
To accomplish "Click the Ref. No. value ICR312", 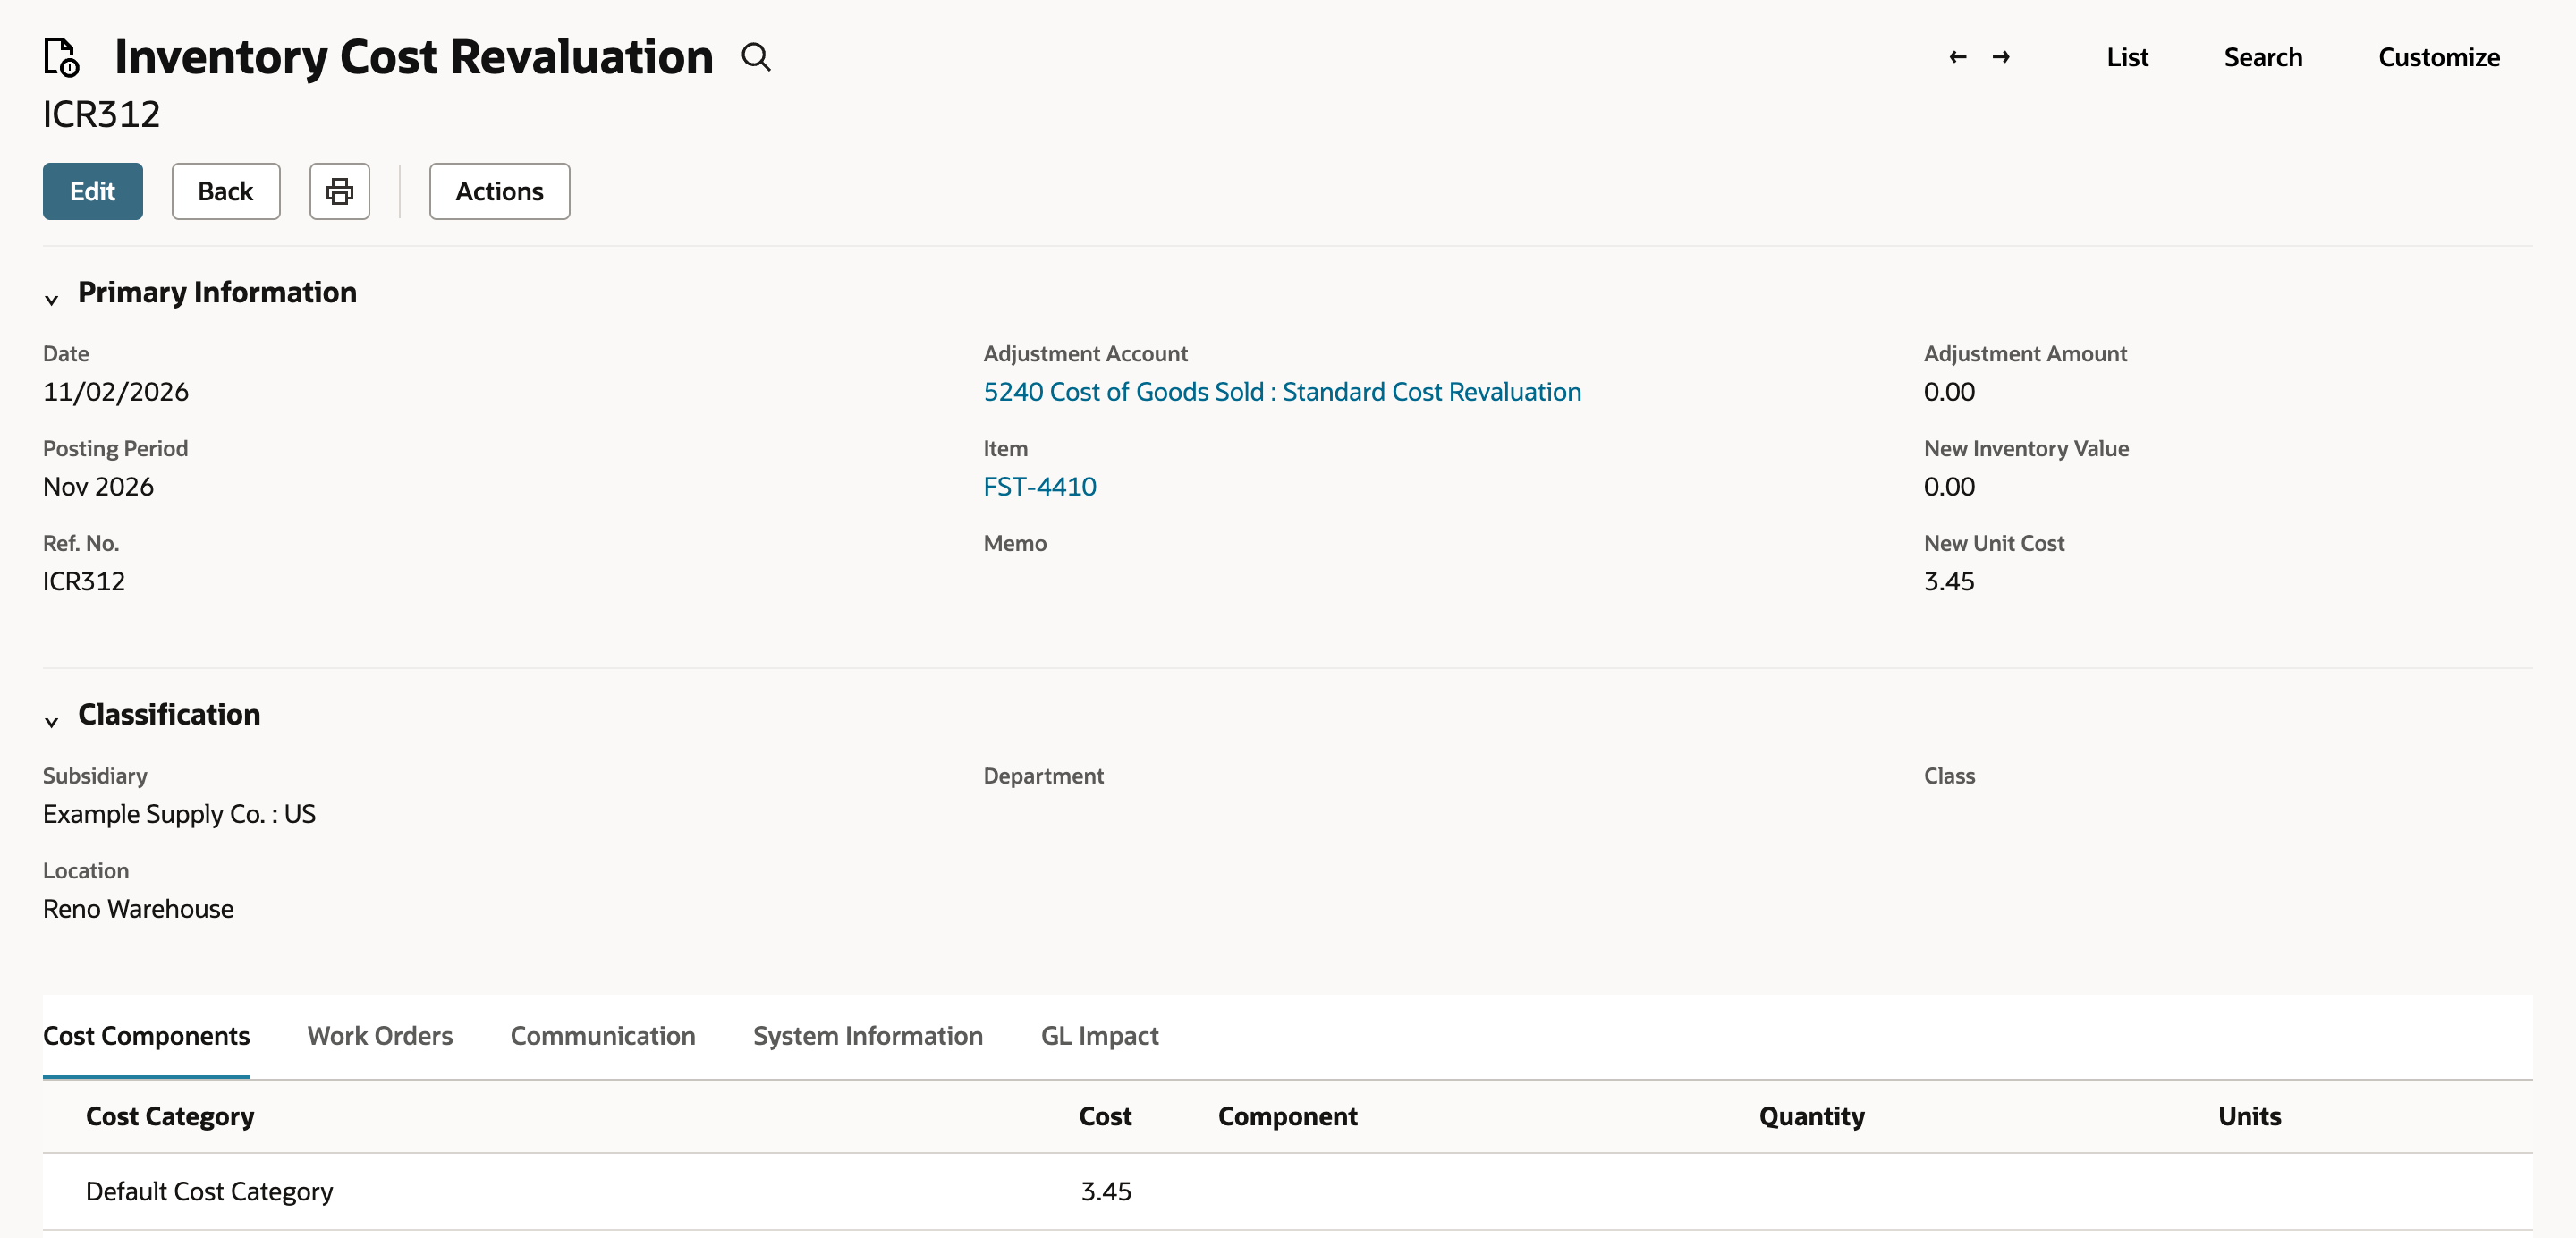I will (84, 581).
